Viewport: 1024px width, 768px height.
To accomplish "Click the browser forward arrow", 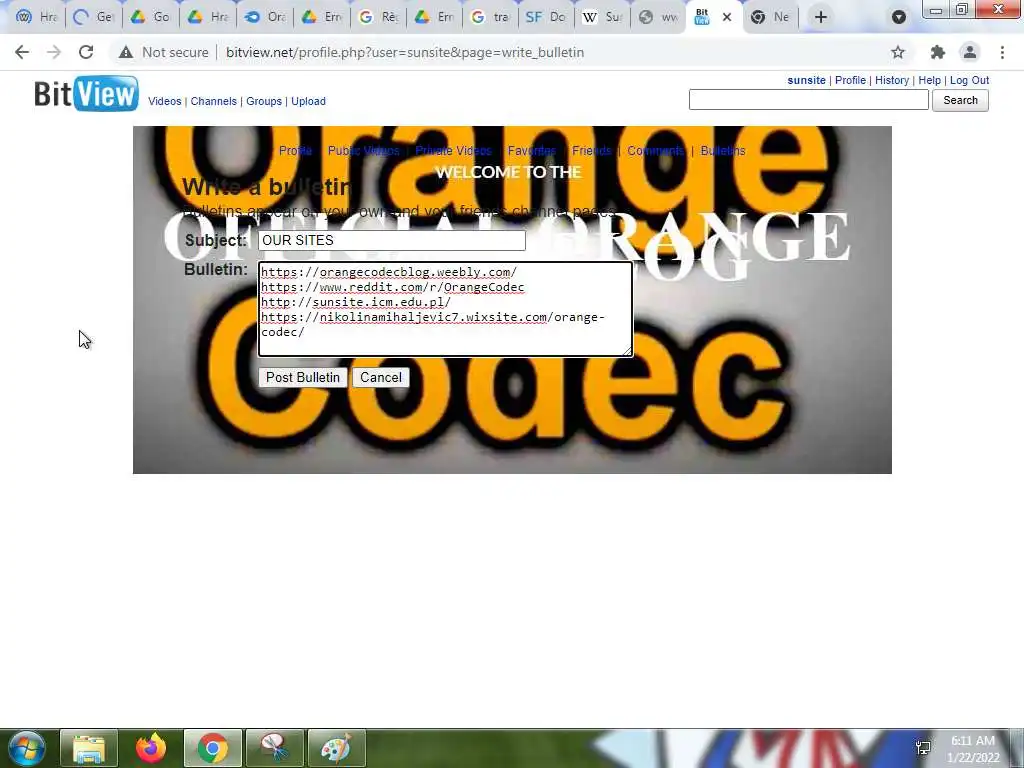I will [54, 52].
